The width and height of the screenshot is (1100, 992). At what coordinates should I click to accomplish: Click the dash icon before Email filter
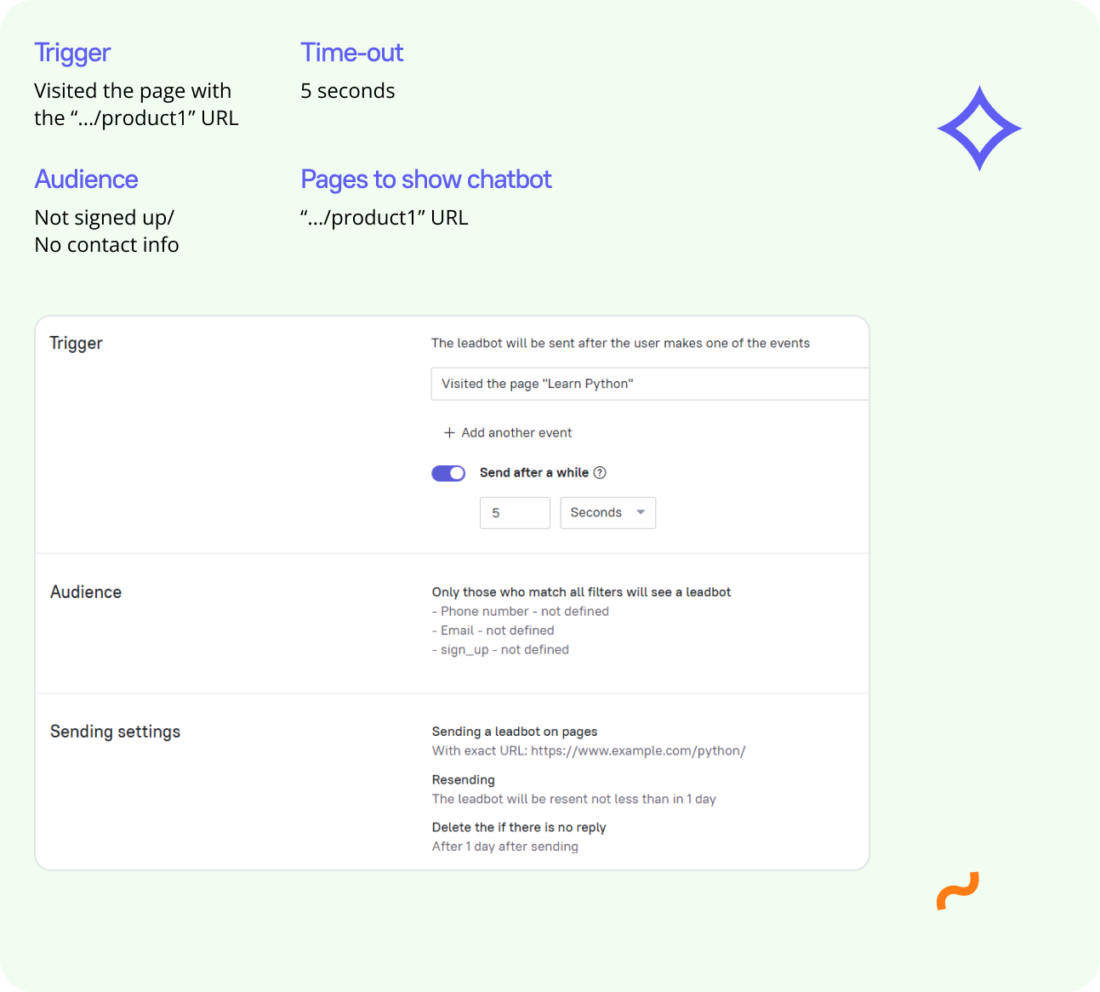[x=434, y=630]
